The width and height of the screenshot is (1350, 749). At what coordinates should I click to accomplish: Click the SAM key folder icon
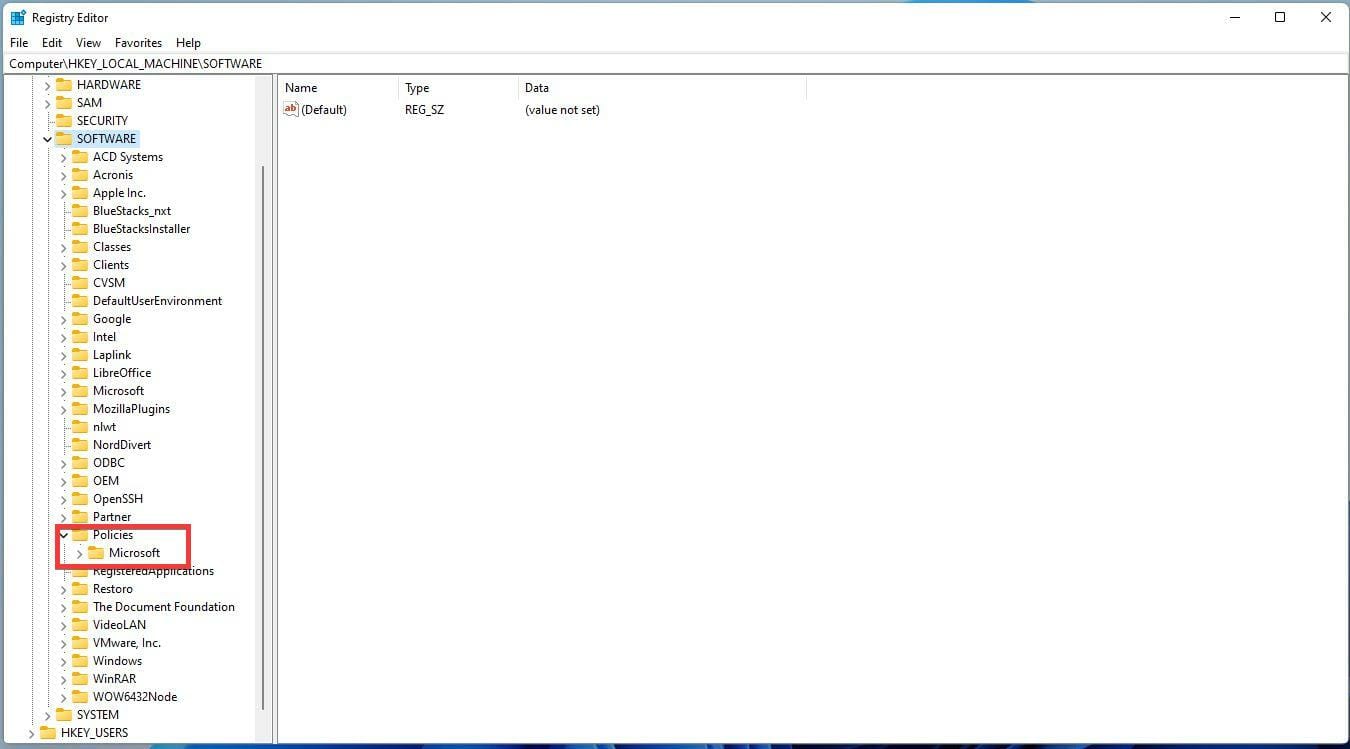[64, 103]
